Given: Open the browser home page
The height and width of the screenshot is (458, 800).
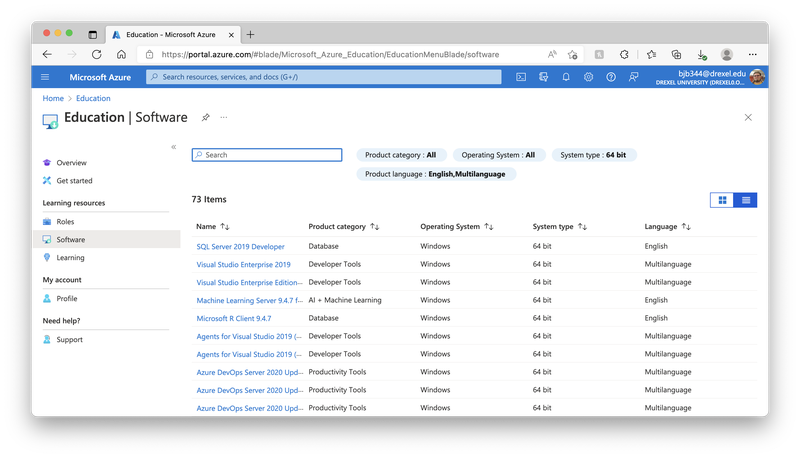Looking at the screenshot, I should (x=121, y=55).
